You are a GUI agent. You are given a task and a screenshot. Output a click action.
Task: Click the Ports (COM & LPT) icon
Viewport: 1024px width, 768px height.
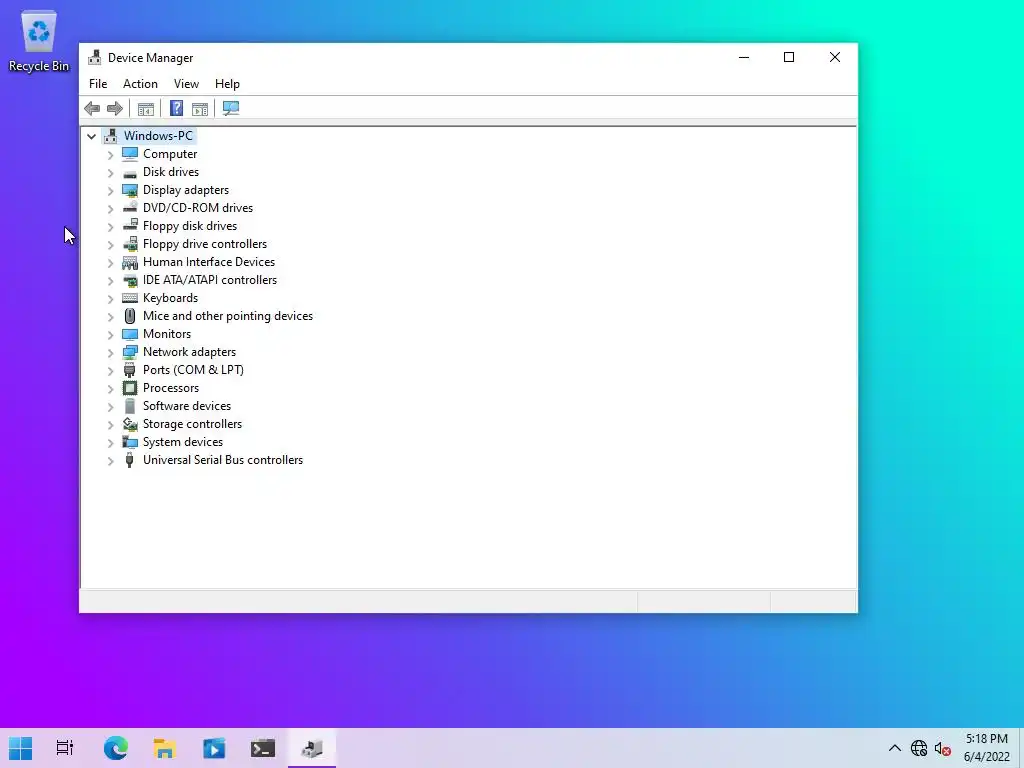pos(130,370)
